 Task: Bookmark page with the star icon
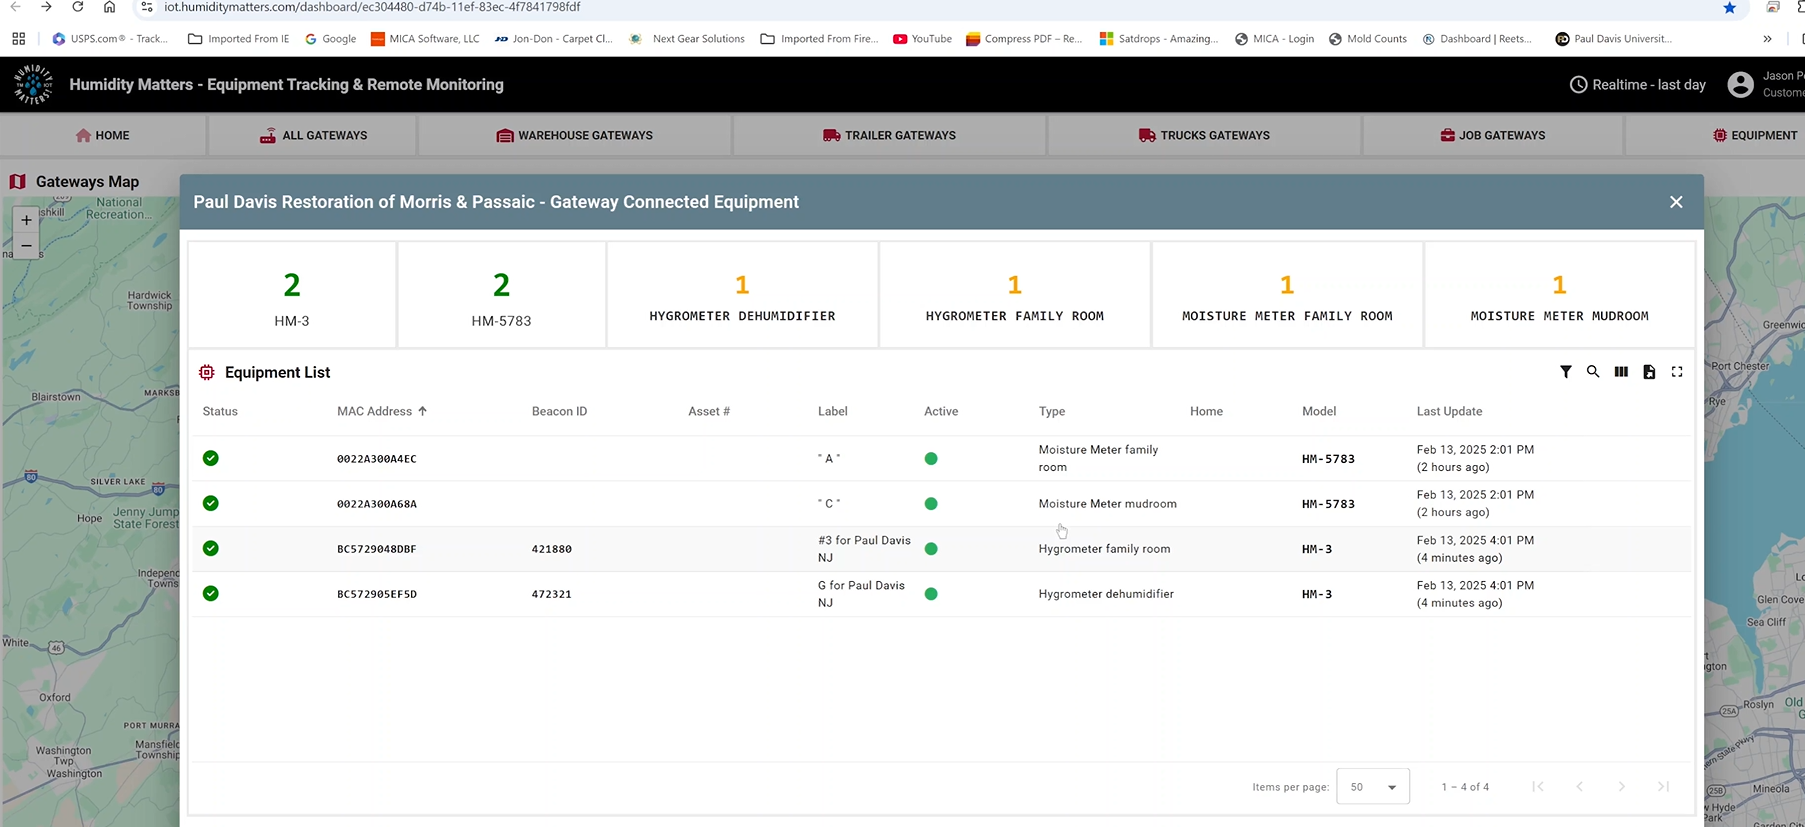(x=1729, y=7)
